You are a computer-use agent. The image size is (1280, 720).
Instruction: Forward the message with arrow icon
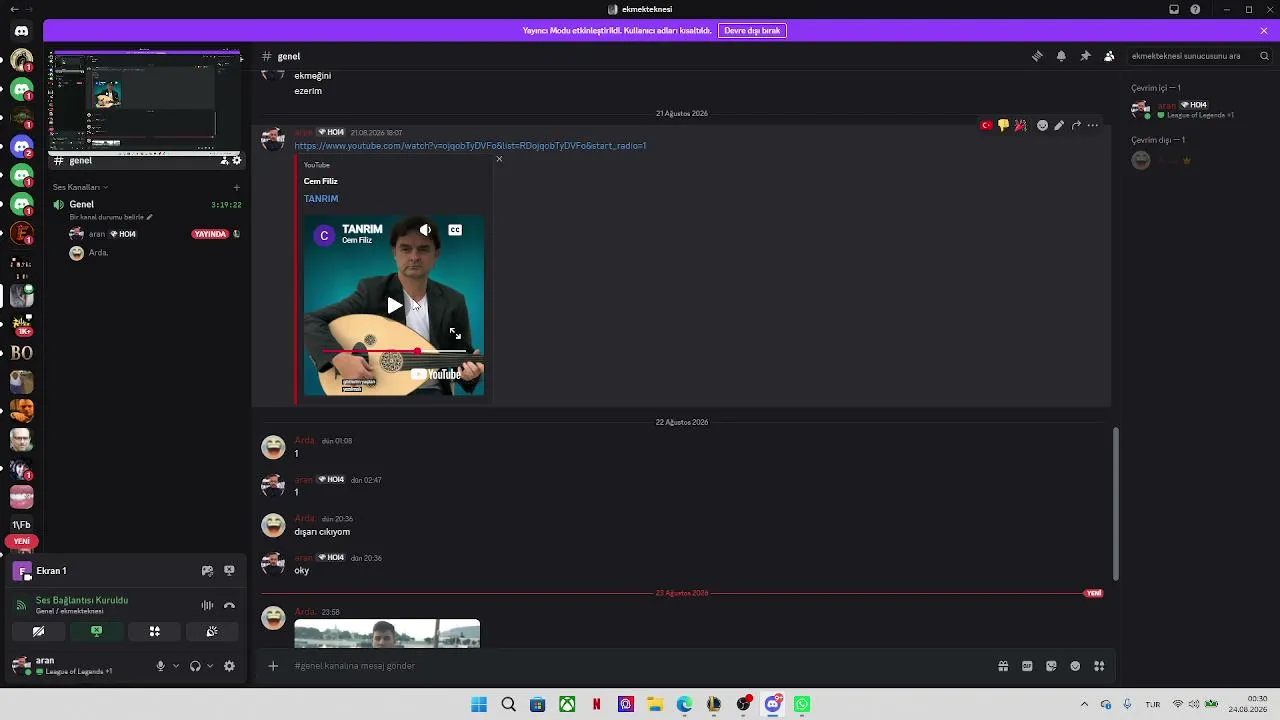[x=1076, y=125]
